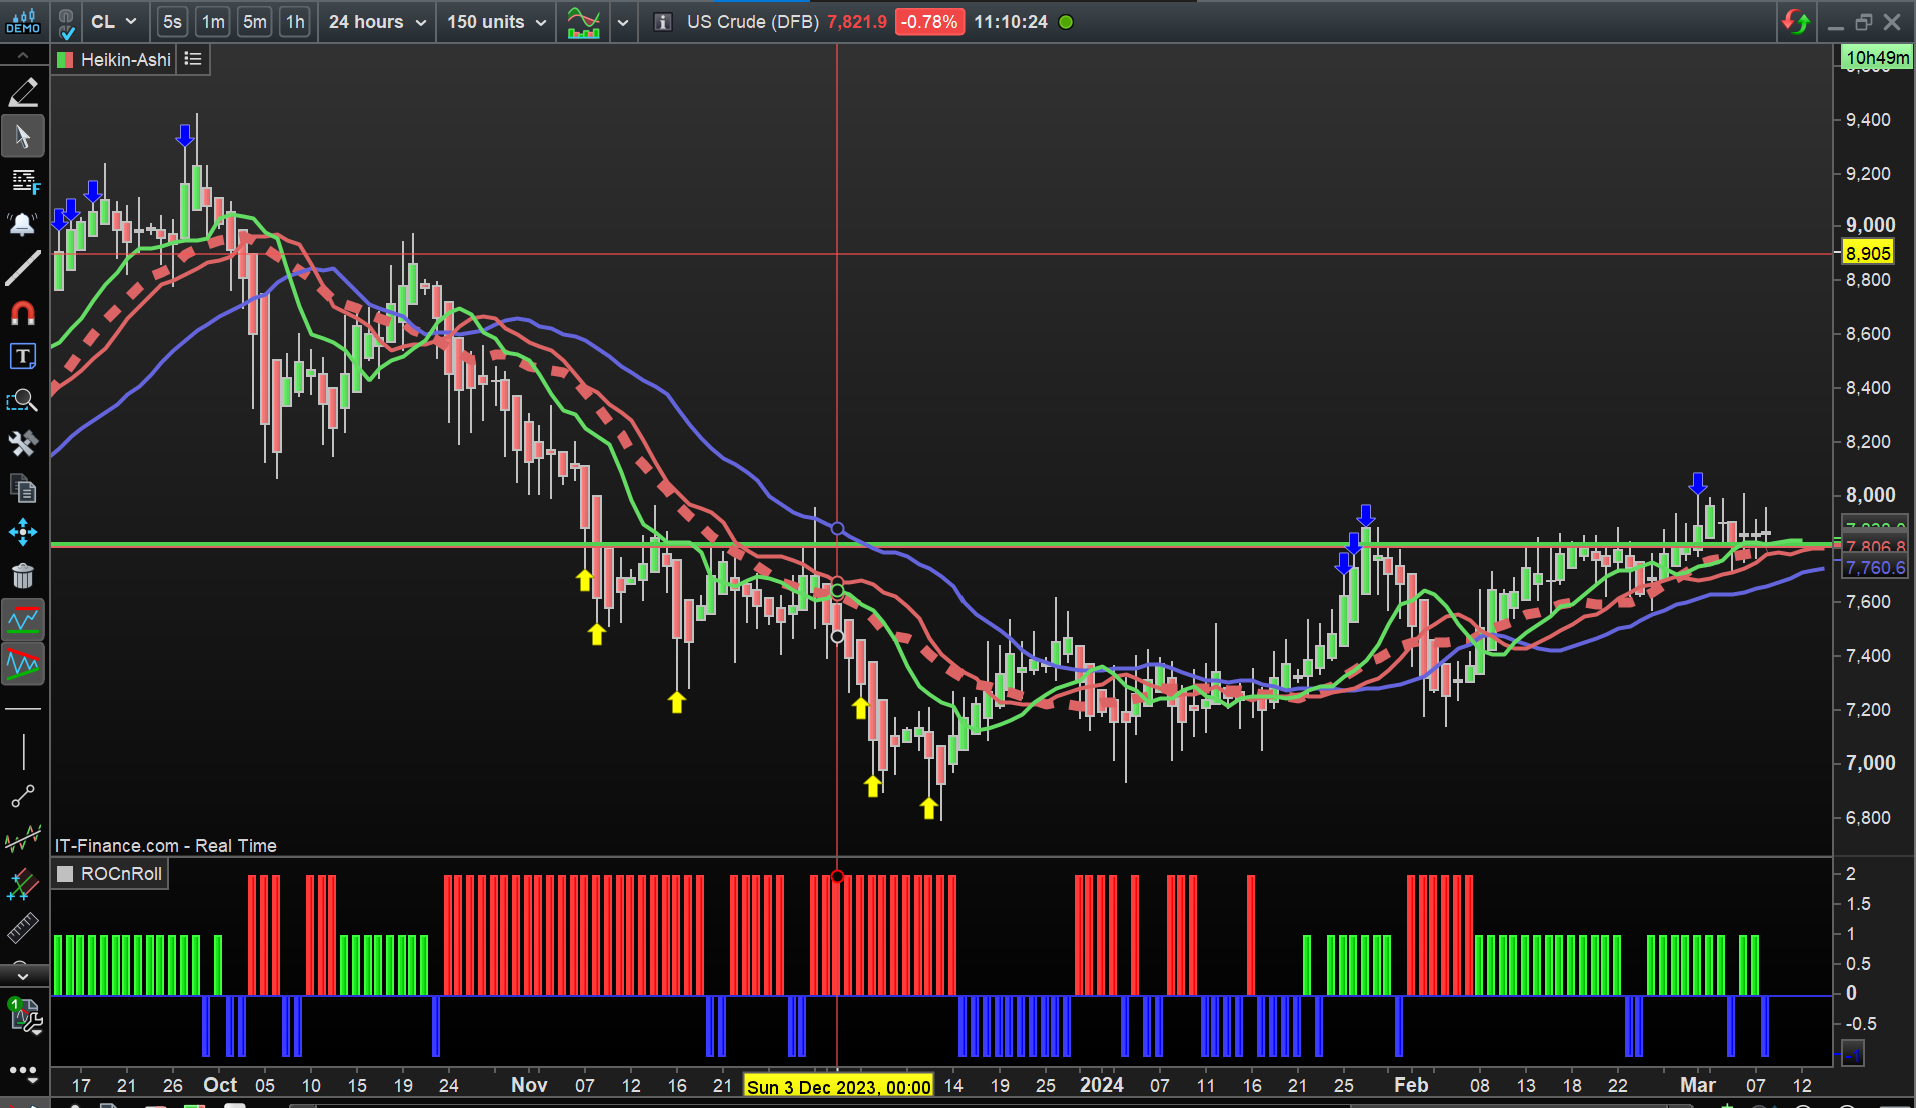The height and width of the screenshot is (1108, 1916).
Task: Switch to 5s timeframe
Action: (173, 22)
